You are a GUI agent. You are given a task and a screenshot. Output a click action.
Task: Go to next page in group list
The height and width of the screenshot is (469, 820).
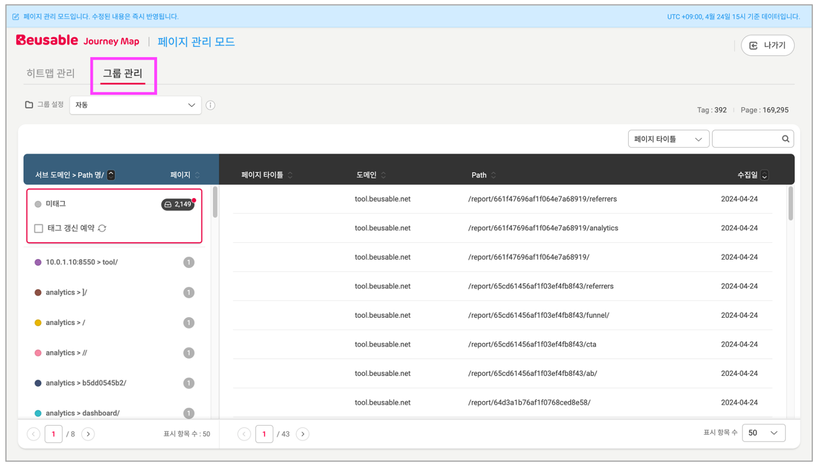tap(88, 434)
